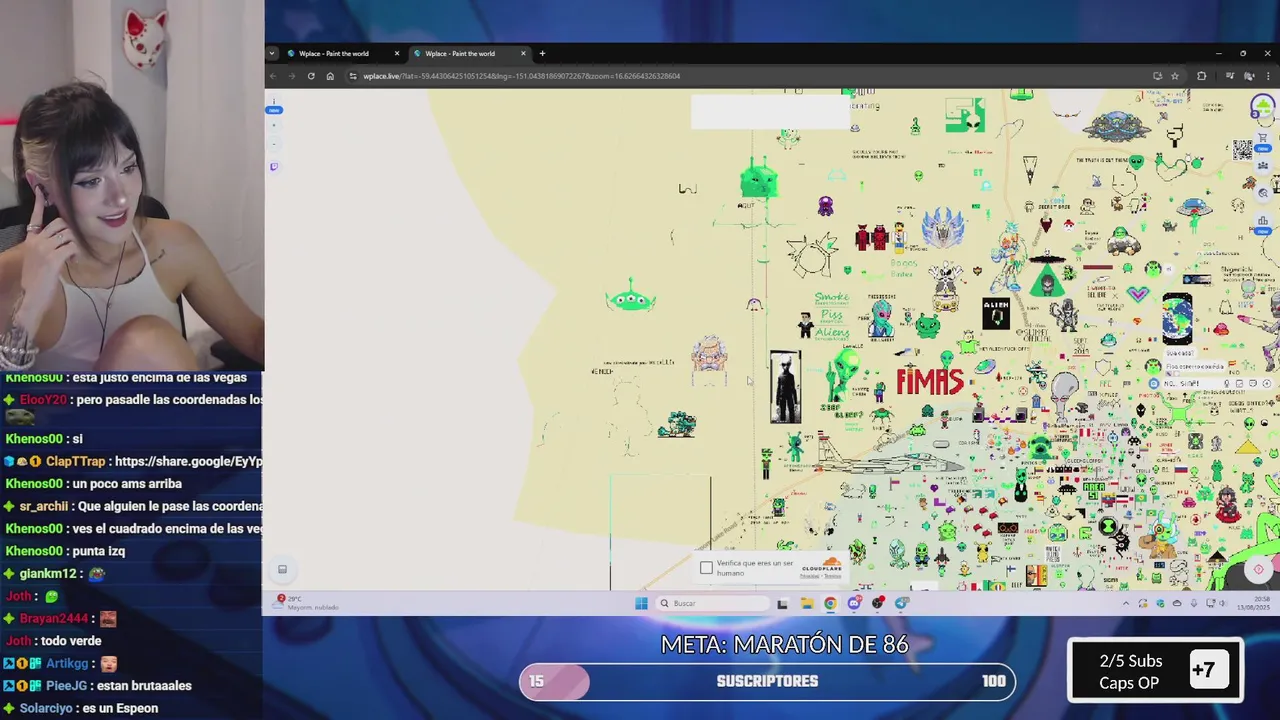Viewport: 1280px width, 720px height.
Task: Click the wplace.live address bar
Action: pyautogui.click(x=750, y=76)
